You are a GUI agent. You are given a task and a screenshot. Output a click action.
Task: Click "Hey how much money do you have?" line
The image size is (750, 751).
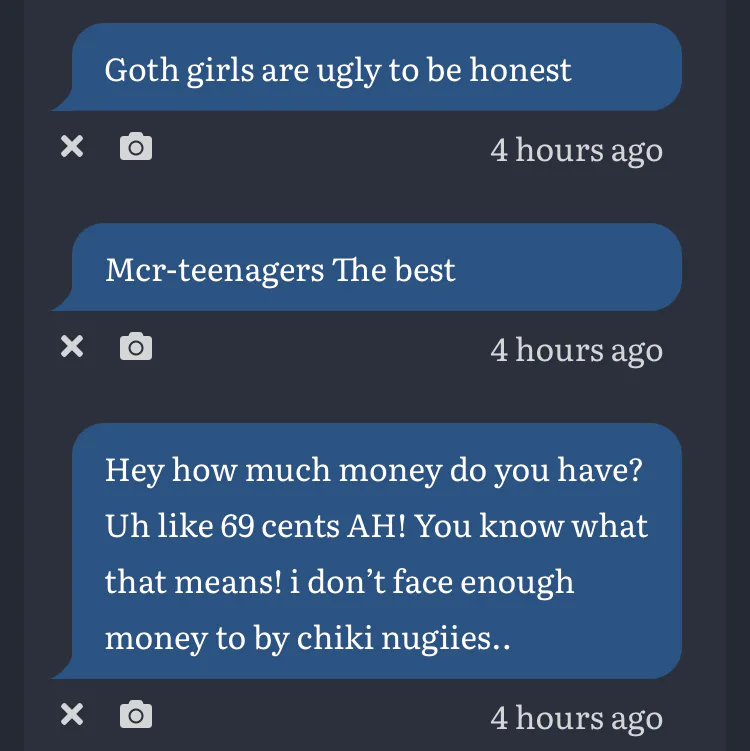[x=373, y=470]
